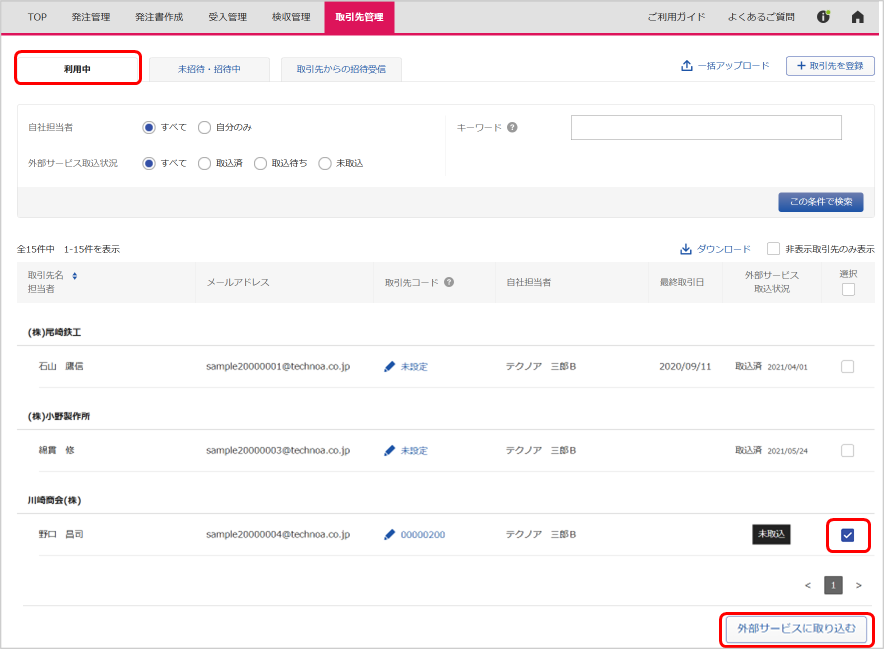This screenshot has width=884, height=649.
Task: Select 自分のみ radio button
Action: coord(204,127)
